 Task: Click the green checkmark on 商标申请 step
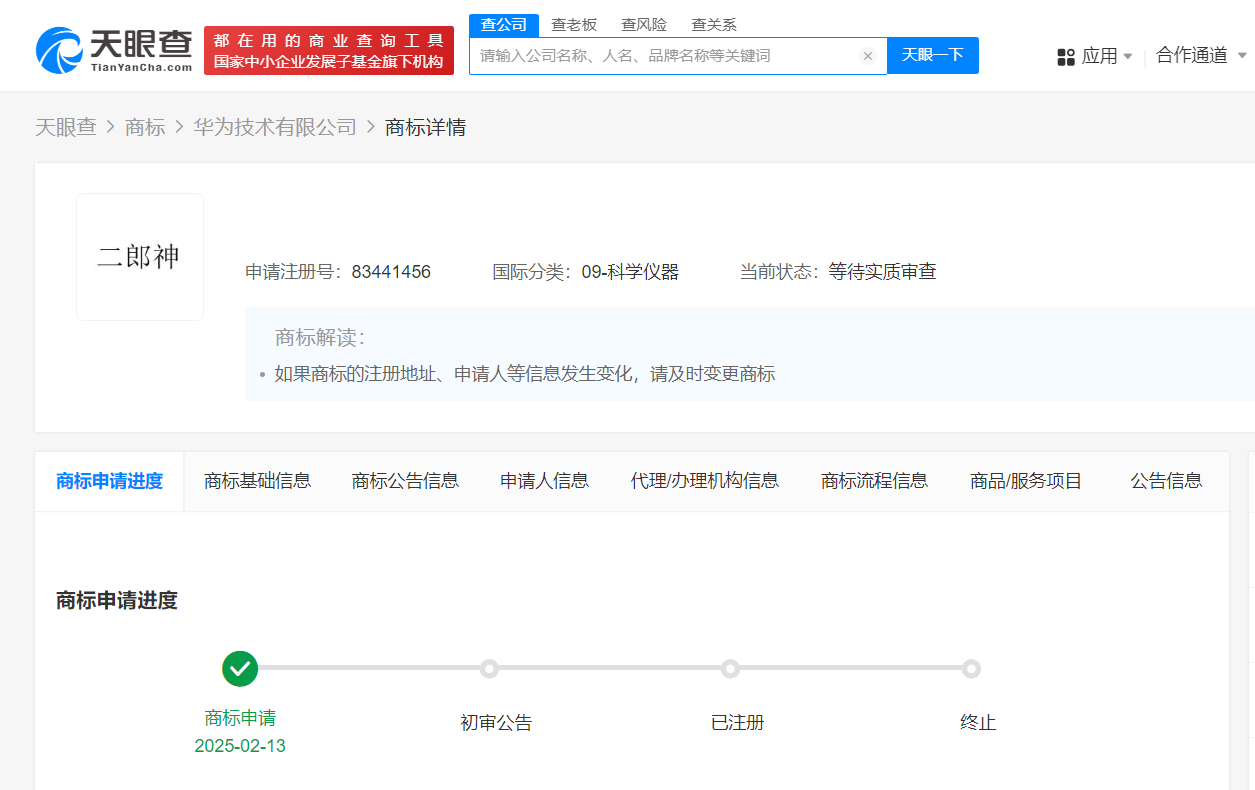239,668
